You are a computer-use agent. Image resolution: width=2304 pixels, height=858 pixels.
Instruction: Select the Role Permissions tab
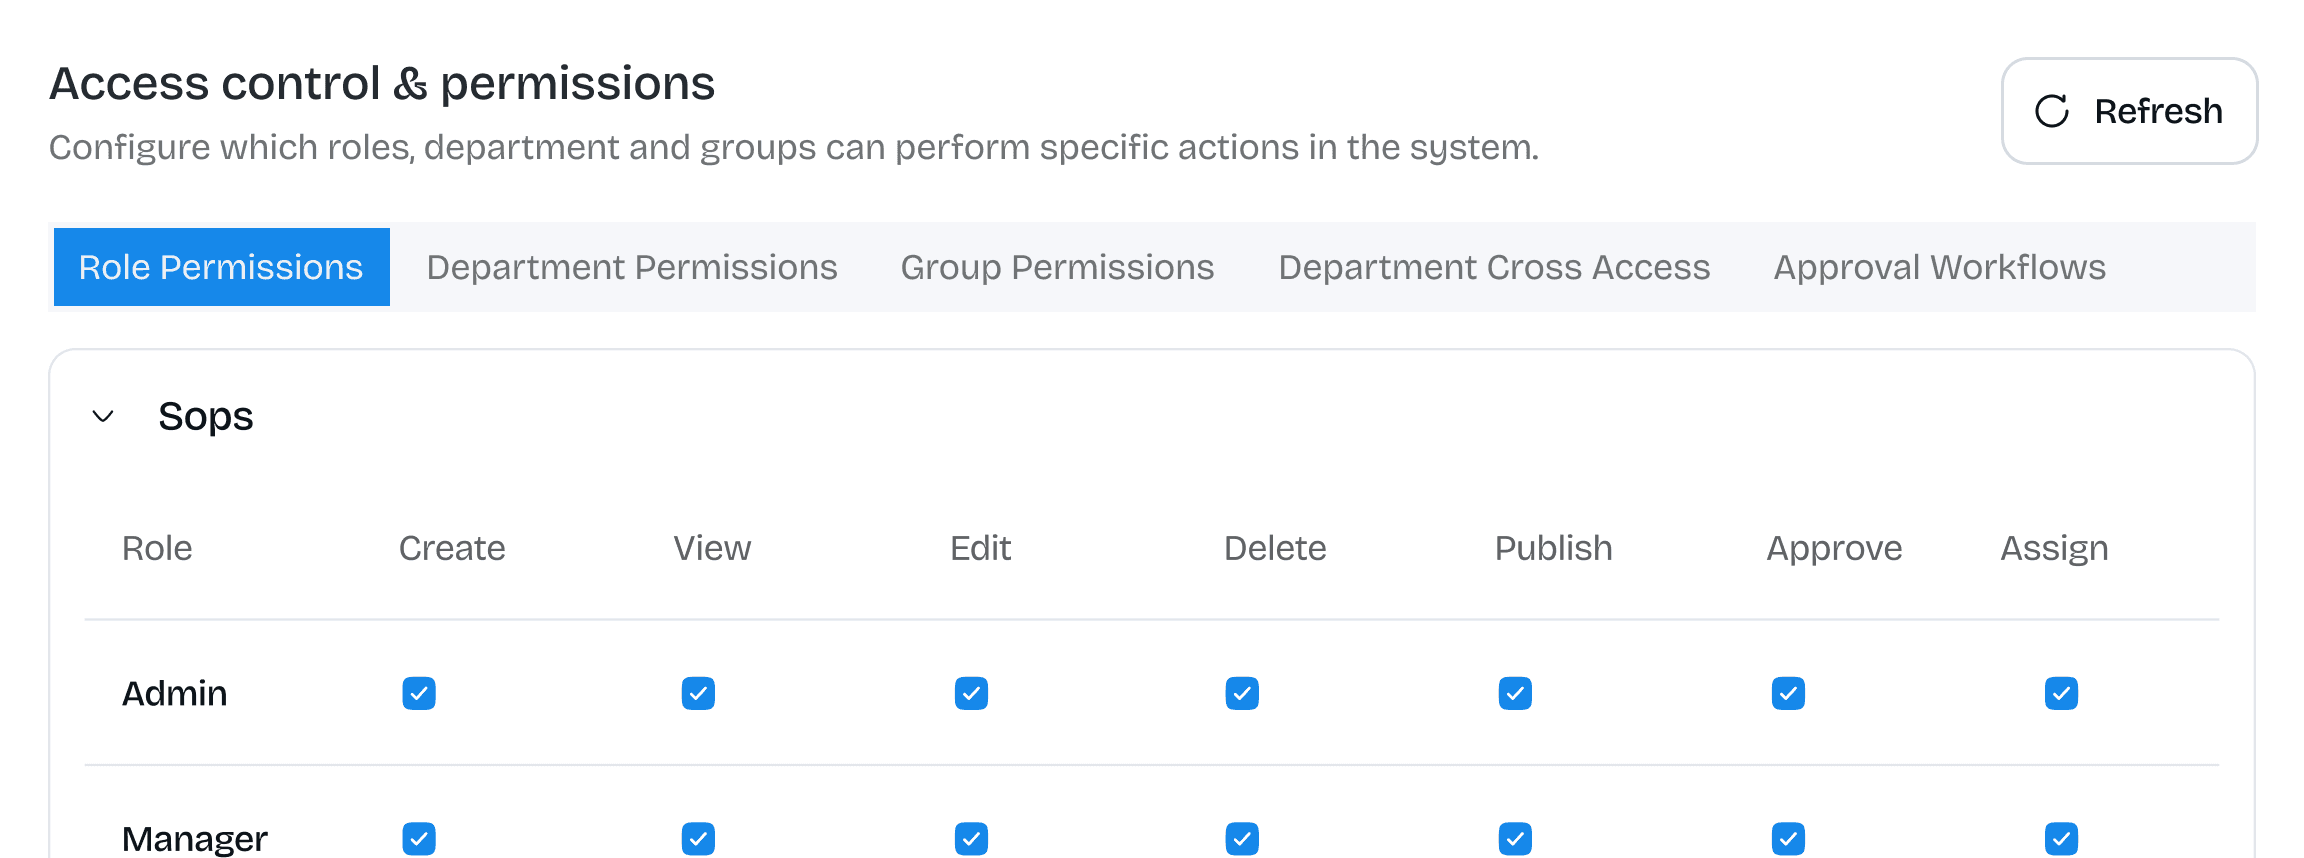tap(221, 267)
